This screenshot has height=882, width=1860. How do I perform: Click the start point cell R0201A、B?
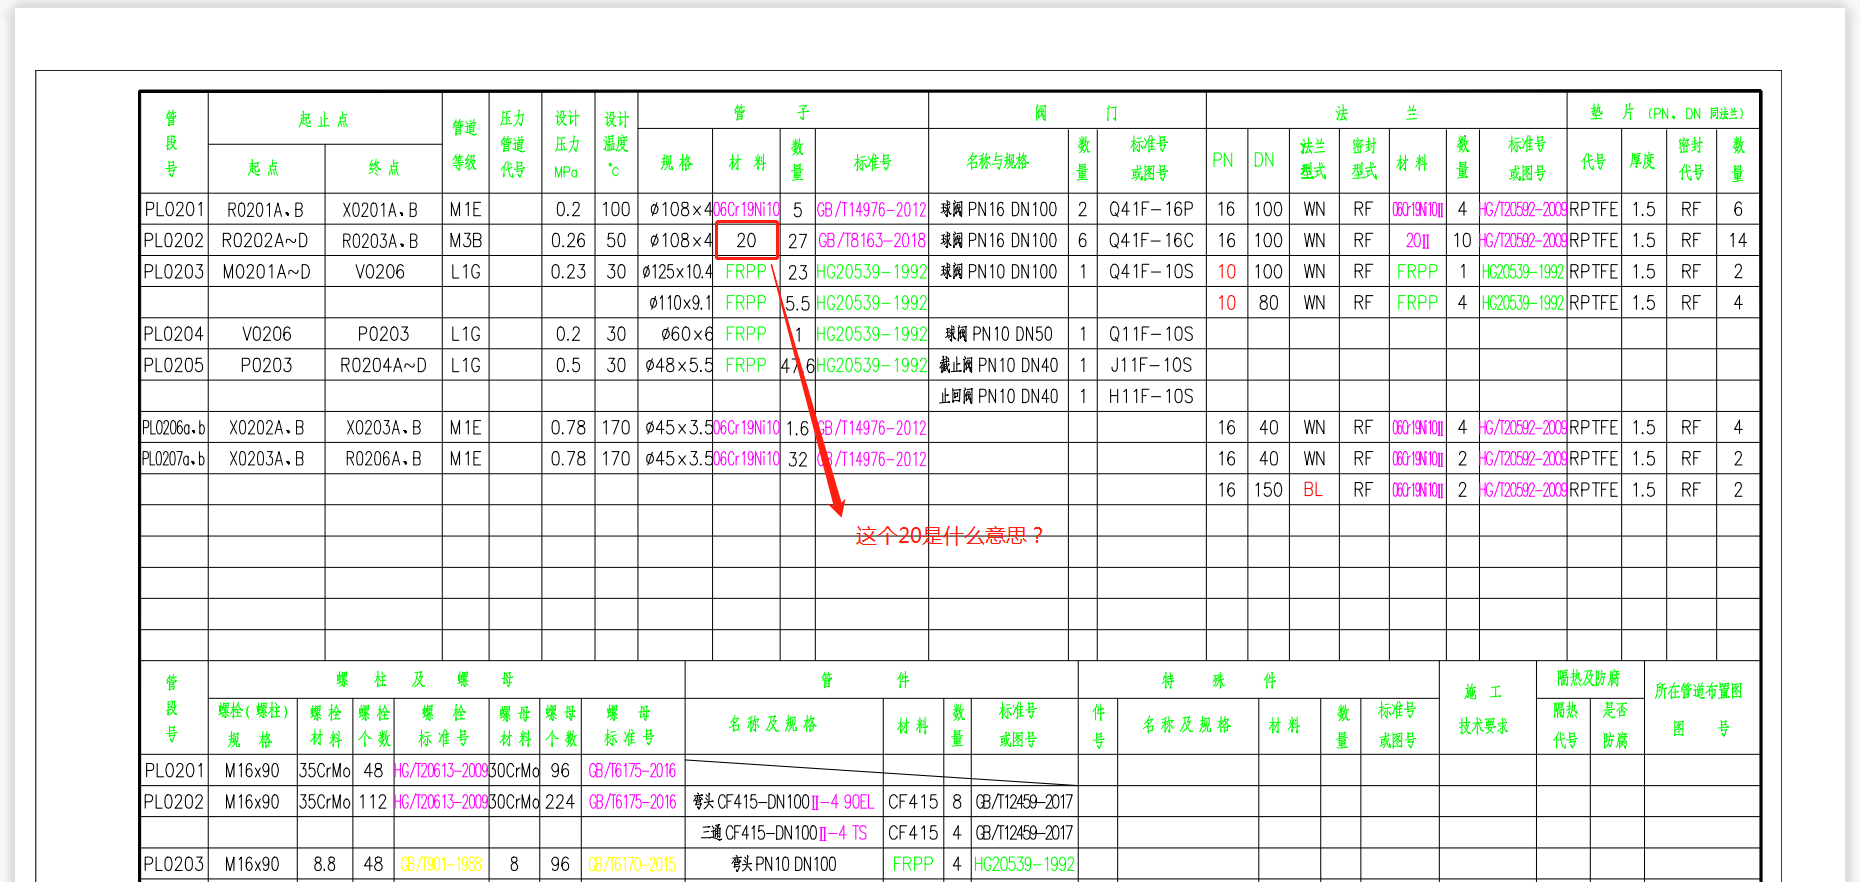(265, 210)
